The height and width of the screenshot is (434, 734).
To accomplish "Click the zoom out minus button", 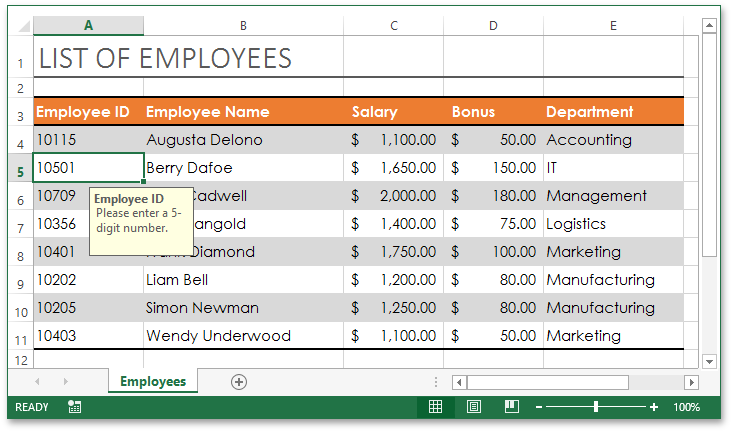I will pos(539,407).
